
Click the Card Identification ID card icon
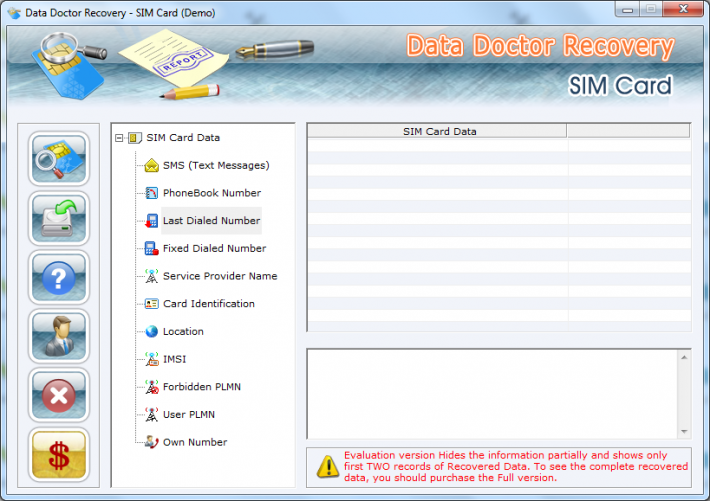152,303
